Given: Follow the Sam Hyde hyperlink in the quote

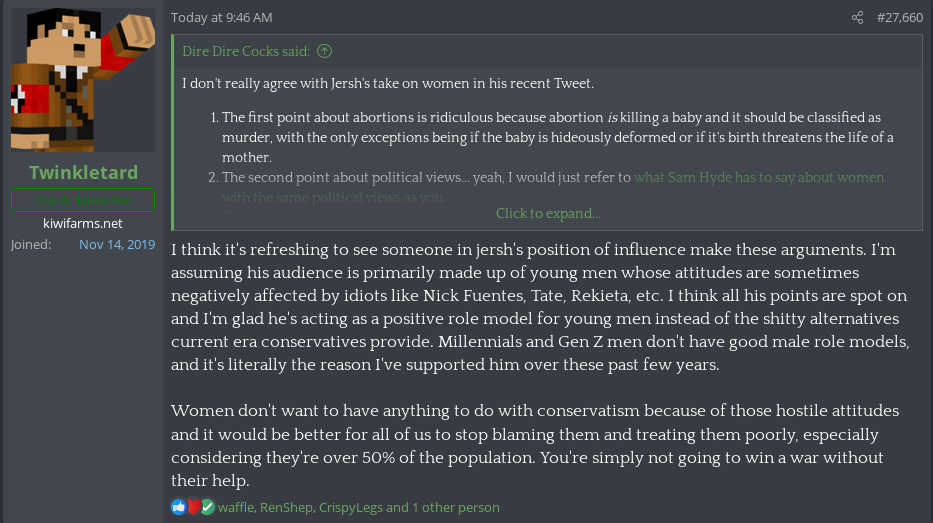Looking at the screenshot, I should tap(759, 177).
